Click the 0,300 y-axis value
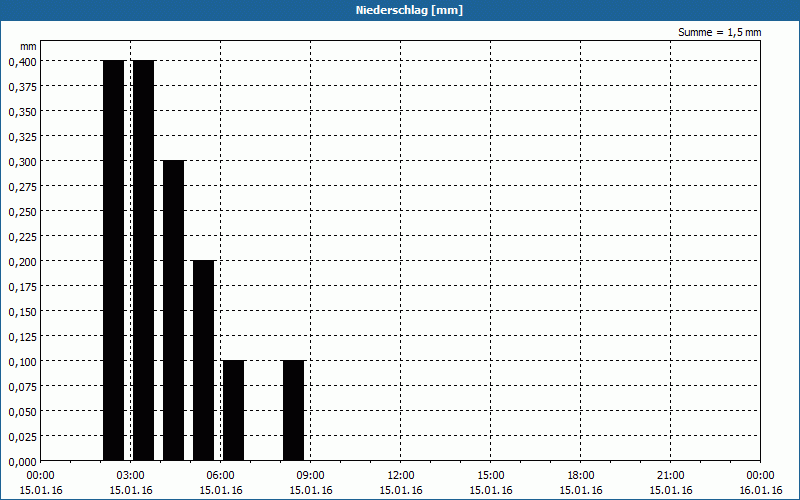 tap(22, 162)
